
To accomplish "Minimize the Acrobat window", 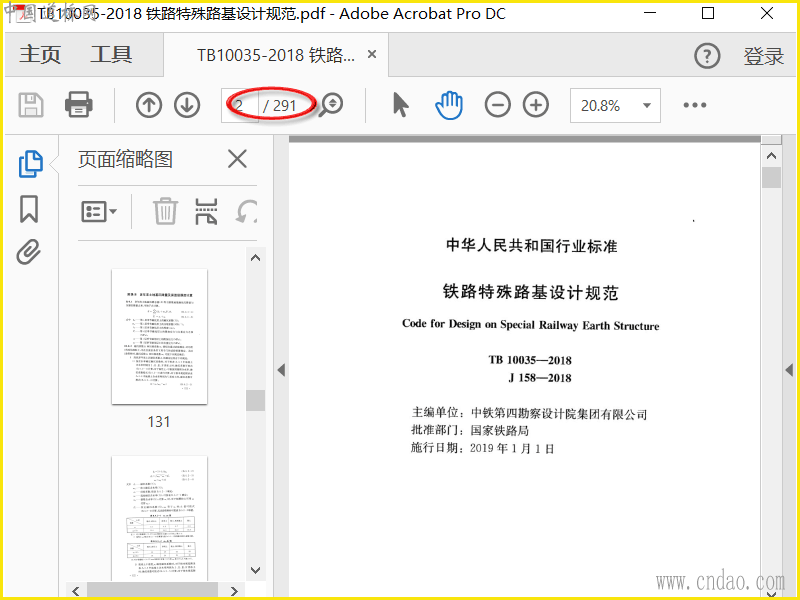I will tap(650, 13).
